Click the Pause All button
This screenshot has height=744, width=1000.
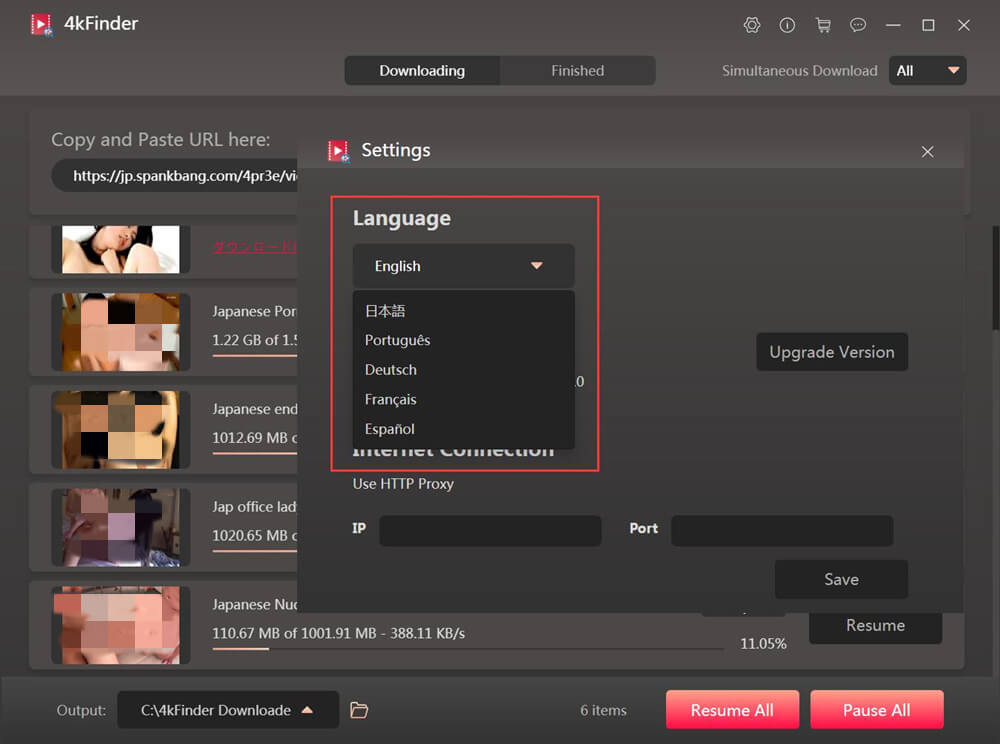(x=876, y=710)
